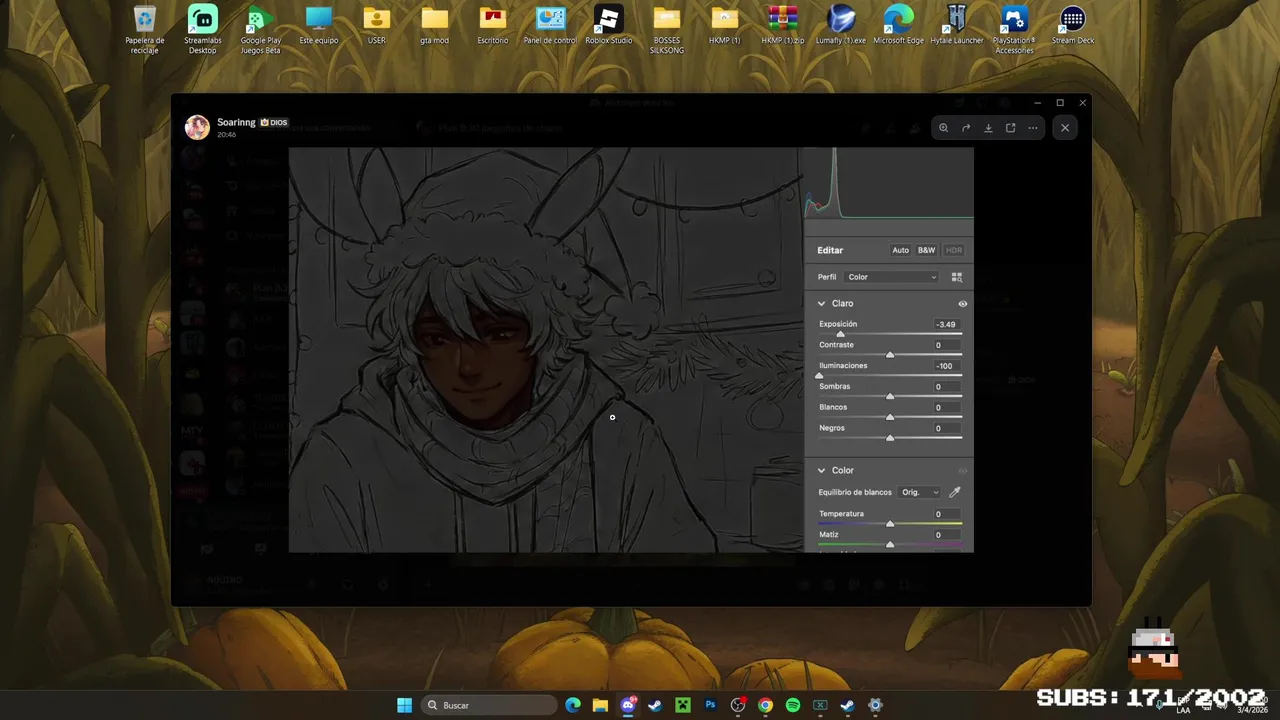Image resolution: width=1280 pixels, height=720 pixels.
Task: Select the HKMP (1) folder
Action: point(725,26)
